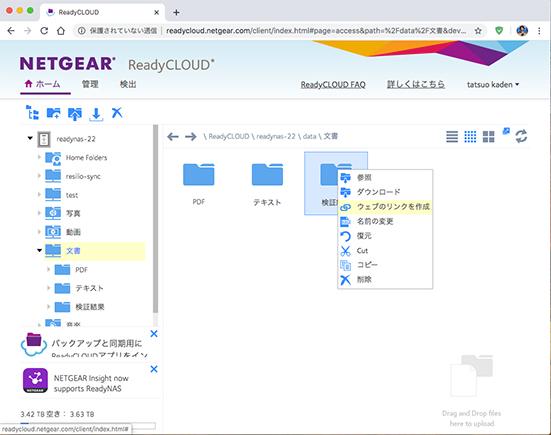Click the small pin icon beside refresh

[x=506, y=131]
